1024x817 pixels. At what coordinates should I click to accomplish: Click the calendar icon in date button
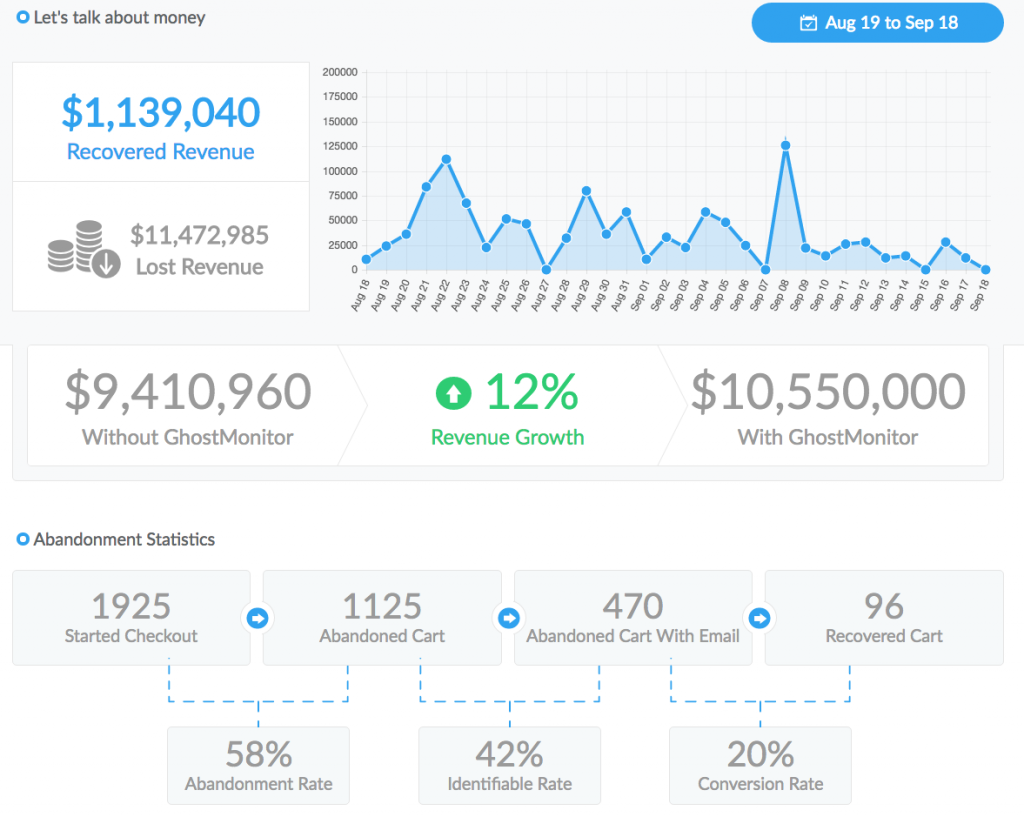click(808, 23)
